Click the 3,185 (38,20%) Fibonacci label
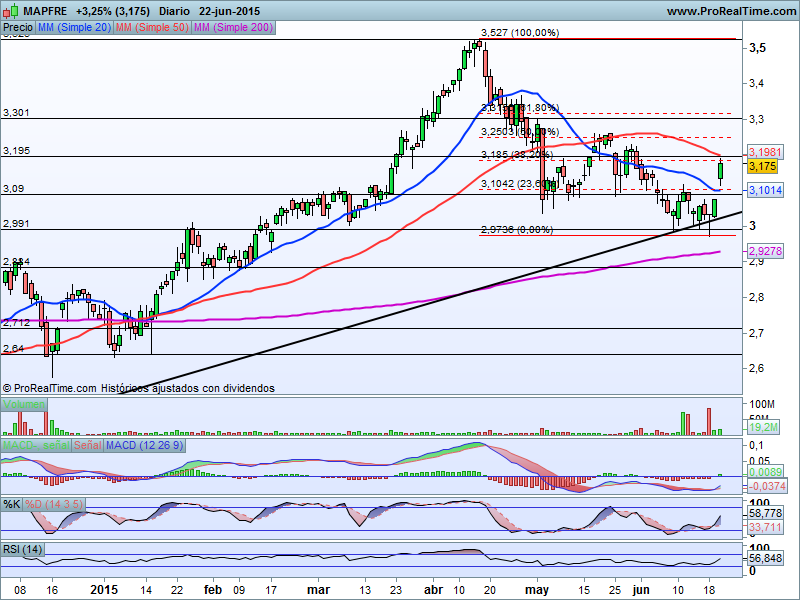Image resolution: width=800 pixels, height=600 pixels. click(x=517, y=154)
